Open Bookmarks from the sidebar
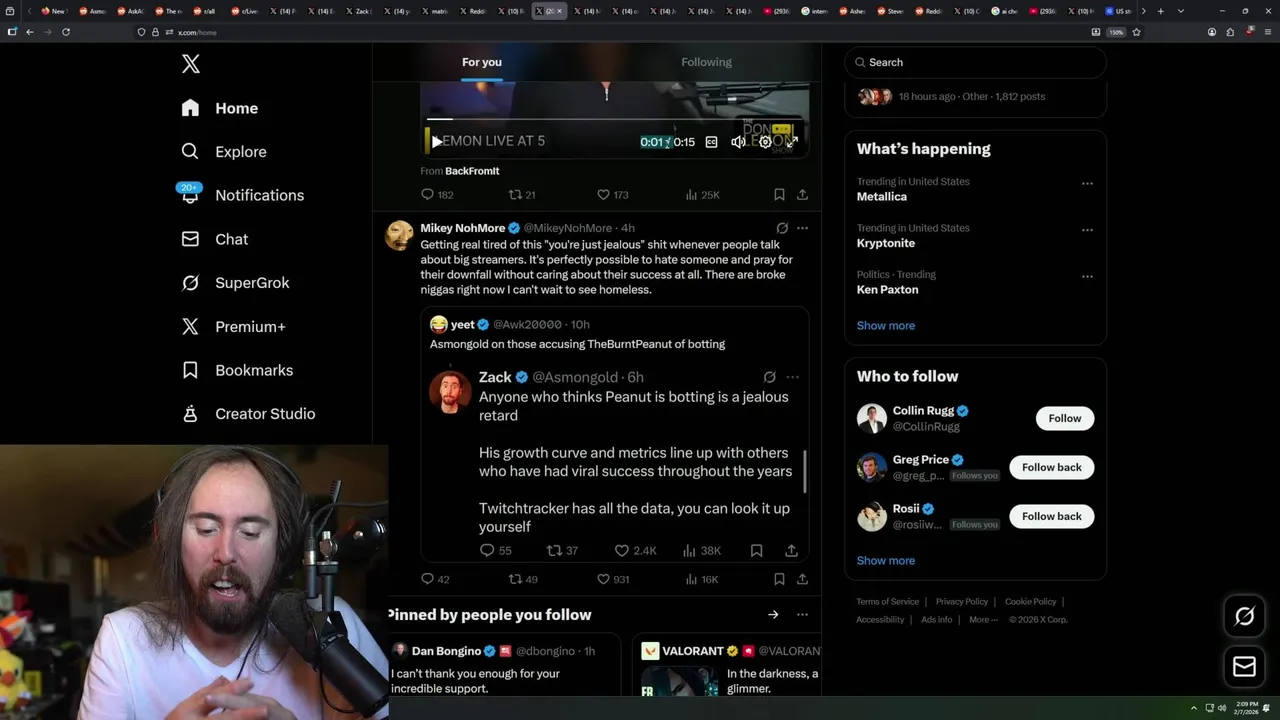 point(237,370)
